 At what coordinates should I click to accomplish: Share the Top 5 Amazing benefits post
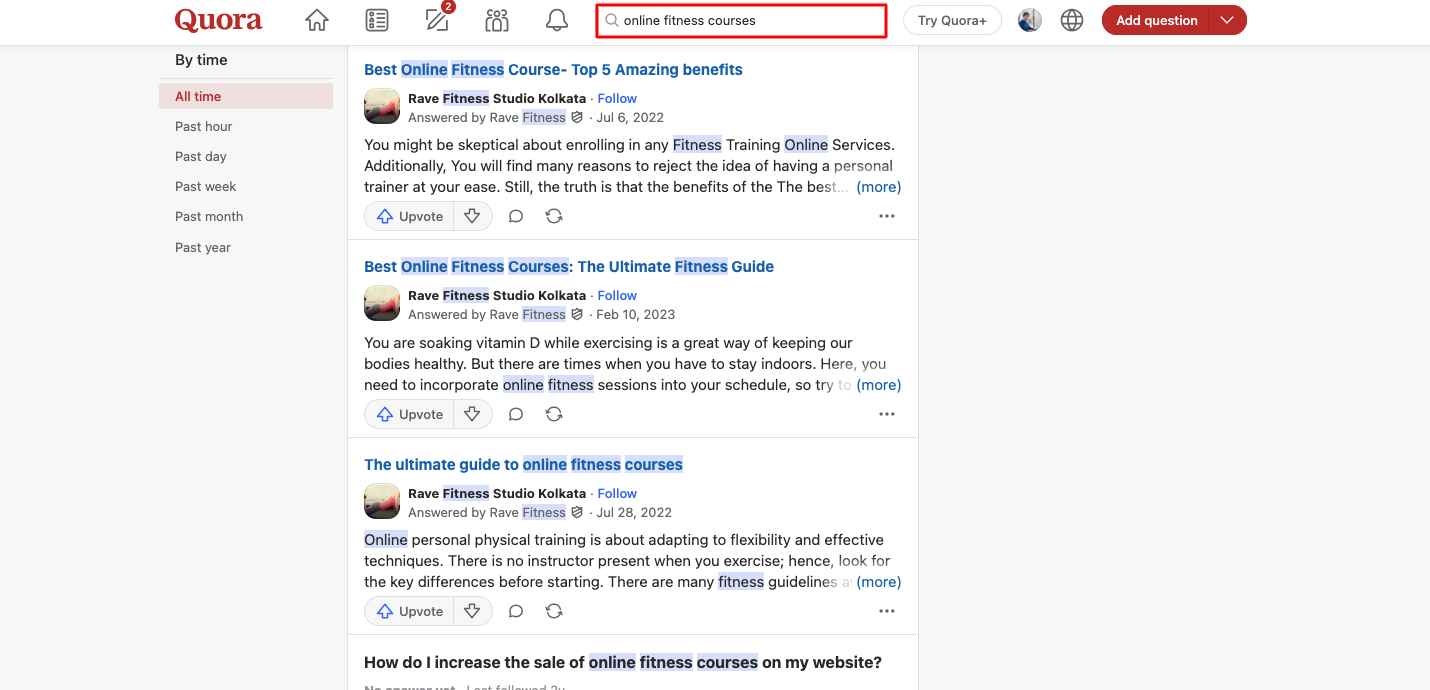[554, 216]
